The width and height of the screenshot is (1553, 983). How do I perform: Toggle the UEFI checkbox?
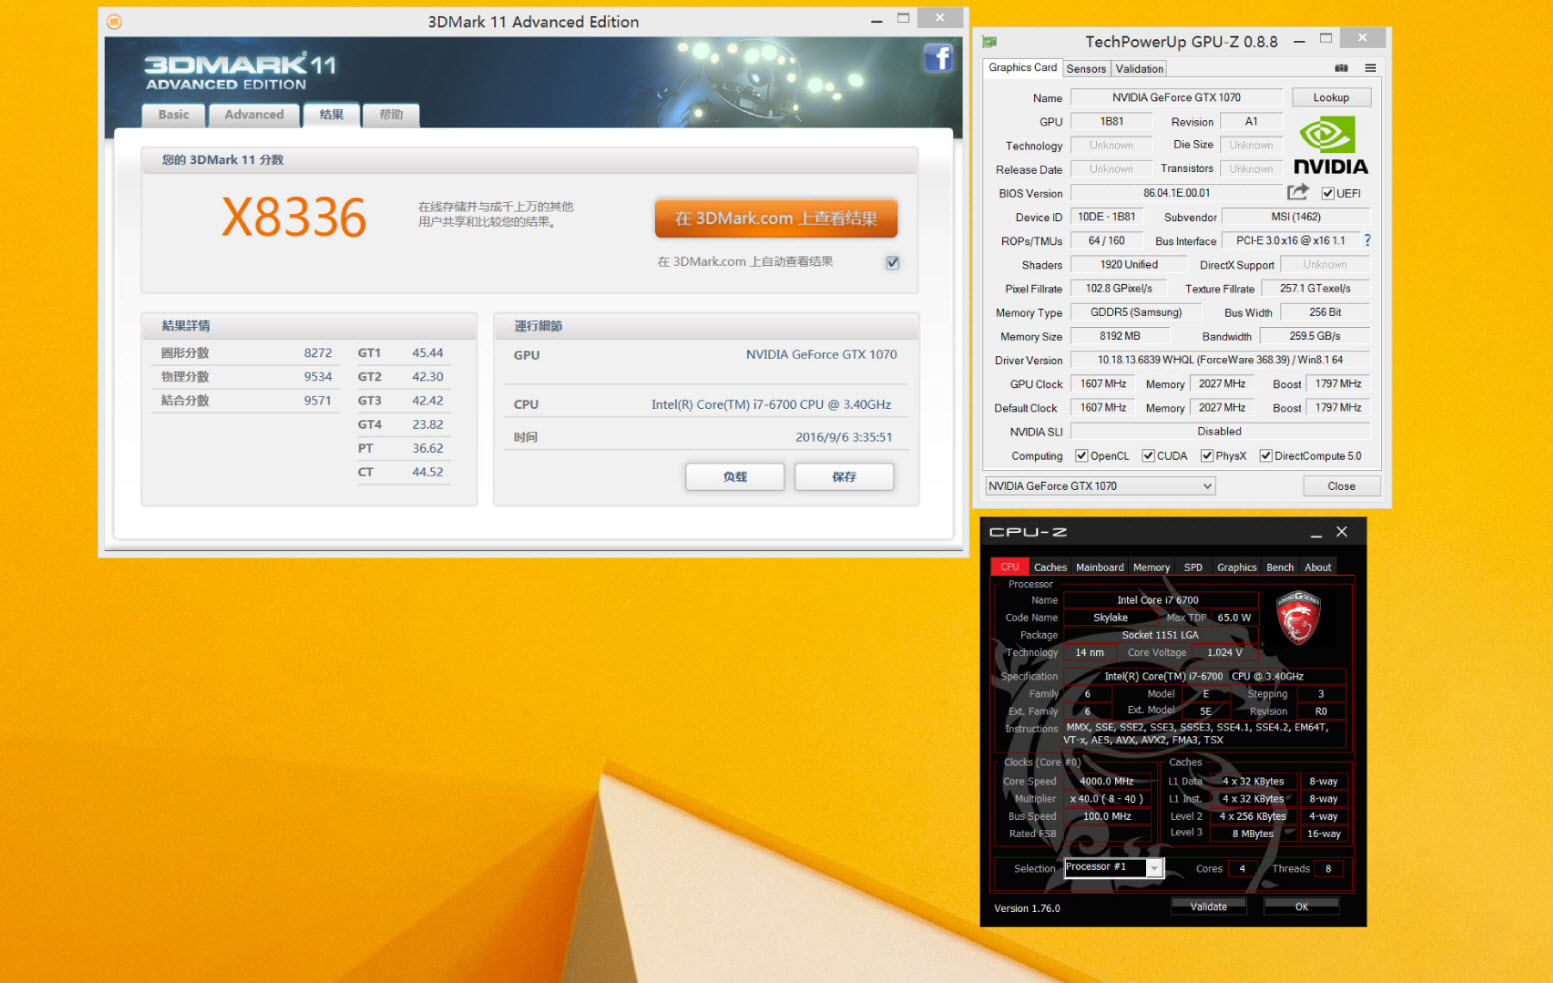[1328, 193]
